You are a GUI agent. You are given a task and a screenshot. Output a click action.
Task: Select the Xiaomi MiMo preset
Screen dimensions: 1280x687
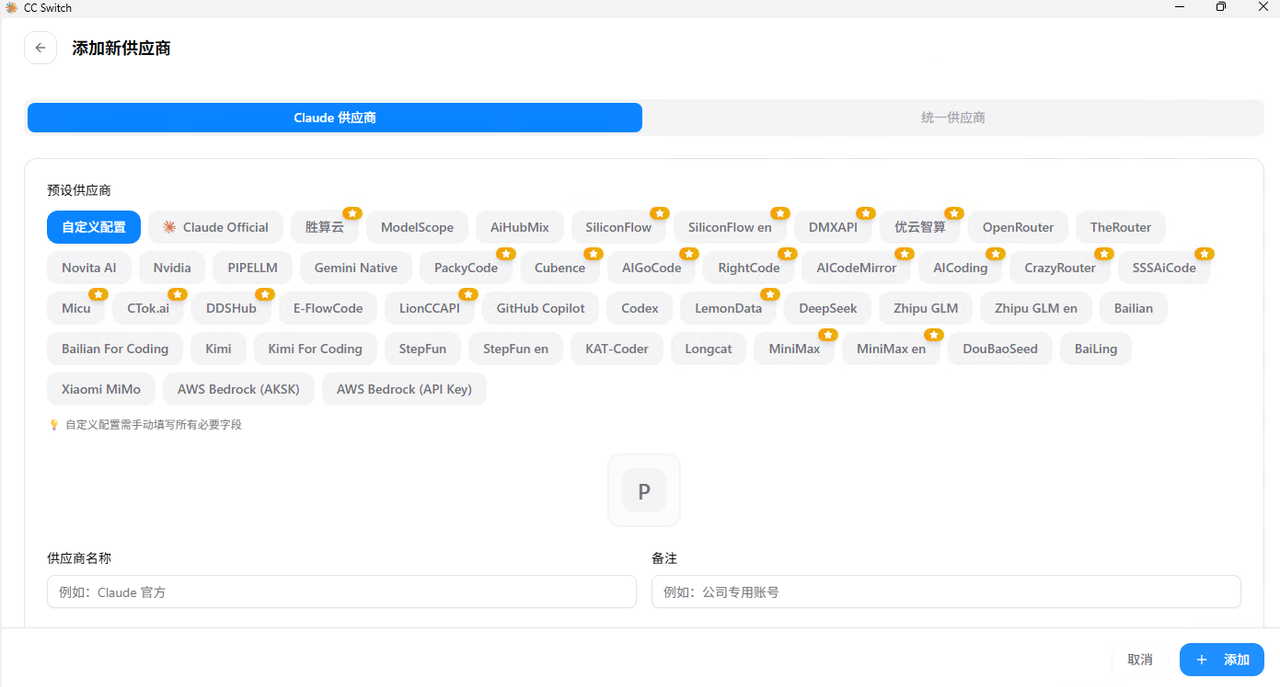point(101,389)
